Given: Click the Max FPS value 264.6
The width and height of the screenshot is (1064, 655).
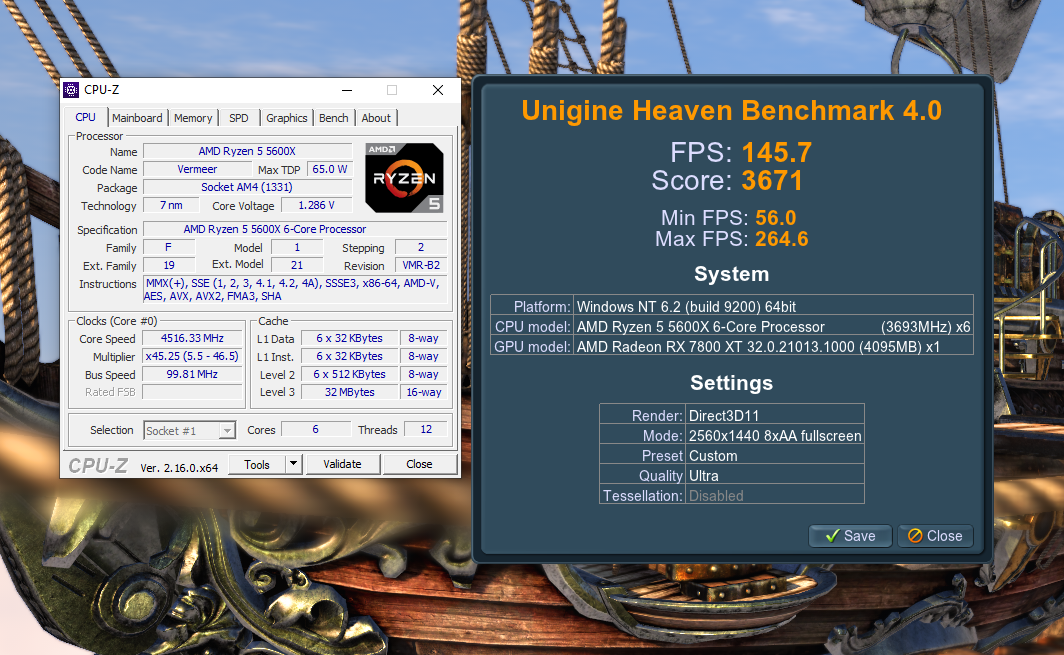Looking at the screenshot, I should pos(782,239).
